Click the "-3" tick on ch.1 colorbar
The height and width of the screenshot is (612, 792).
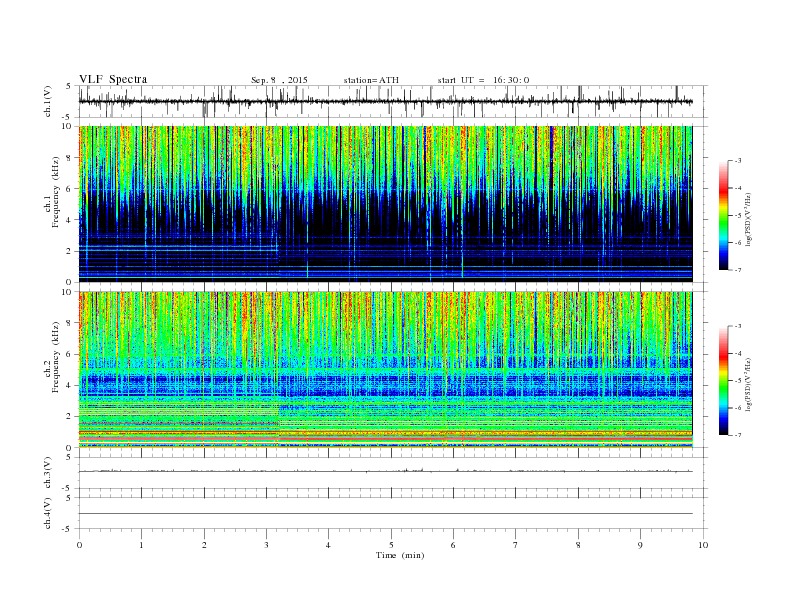point(738,161)
